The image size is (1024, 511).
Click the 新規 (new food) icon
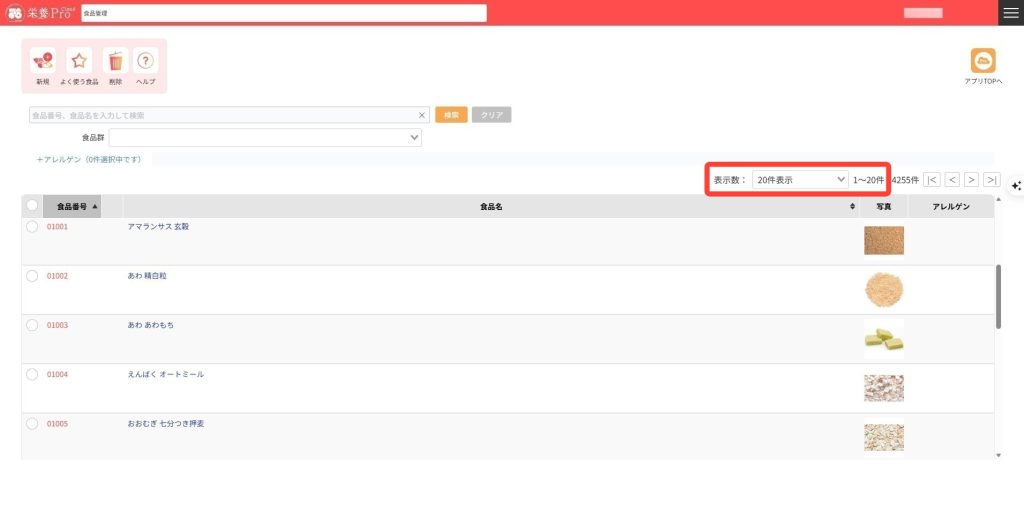(42, 61)
